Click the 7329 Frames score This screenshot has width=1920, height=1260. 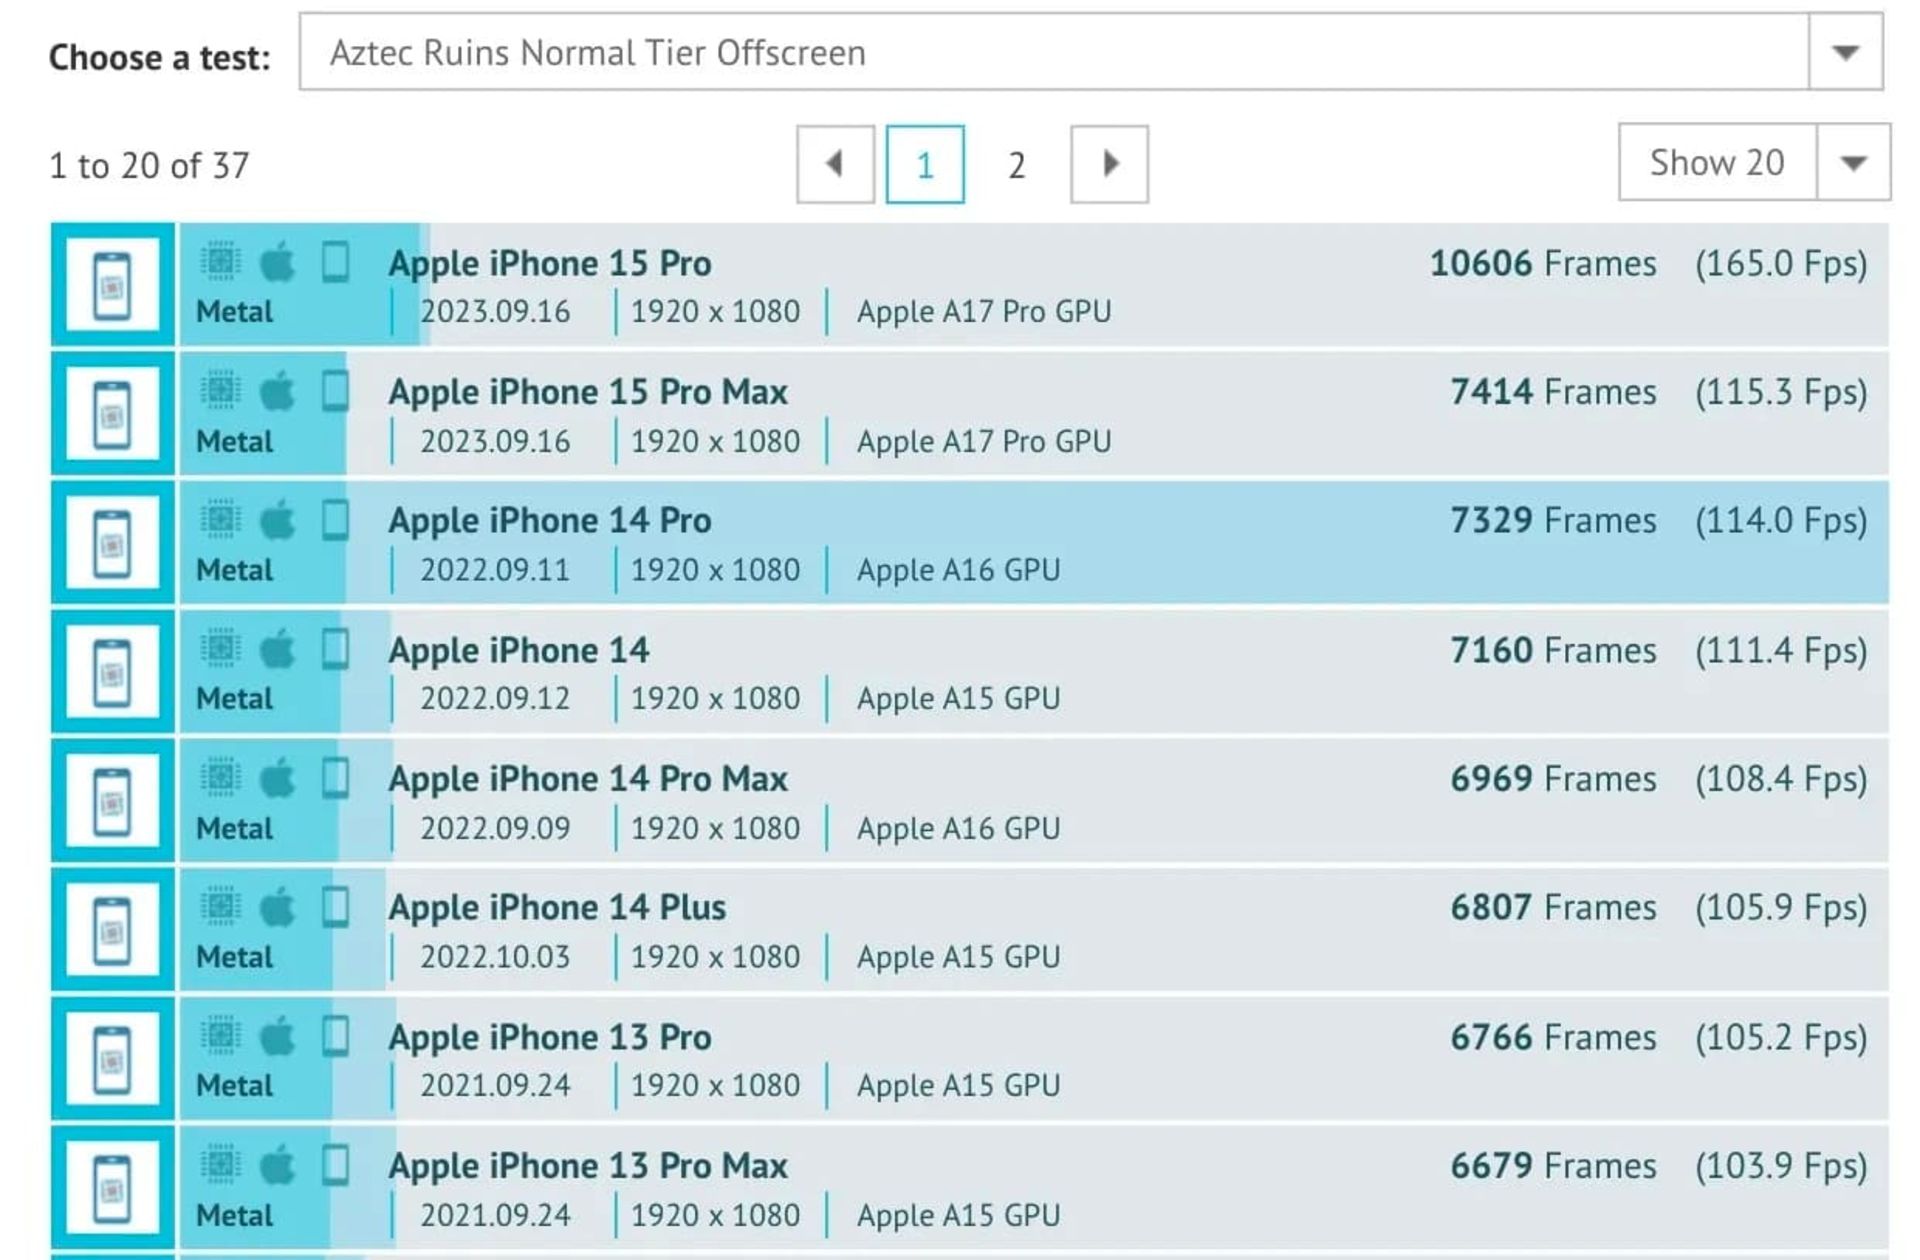coord(1554,522)
